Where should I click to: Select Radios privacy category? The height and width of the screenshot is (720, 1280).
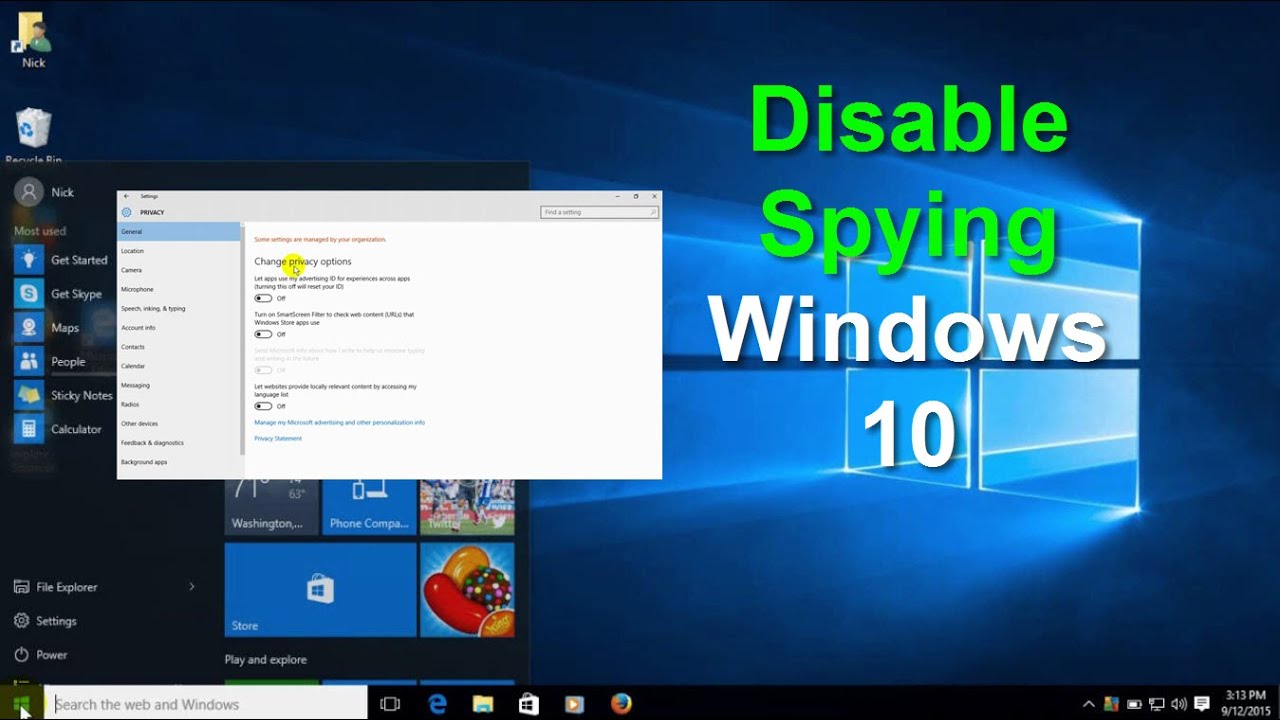[178, 404]
